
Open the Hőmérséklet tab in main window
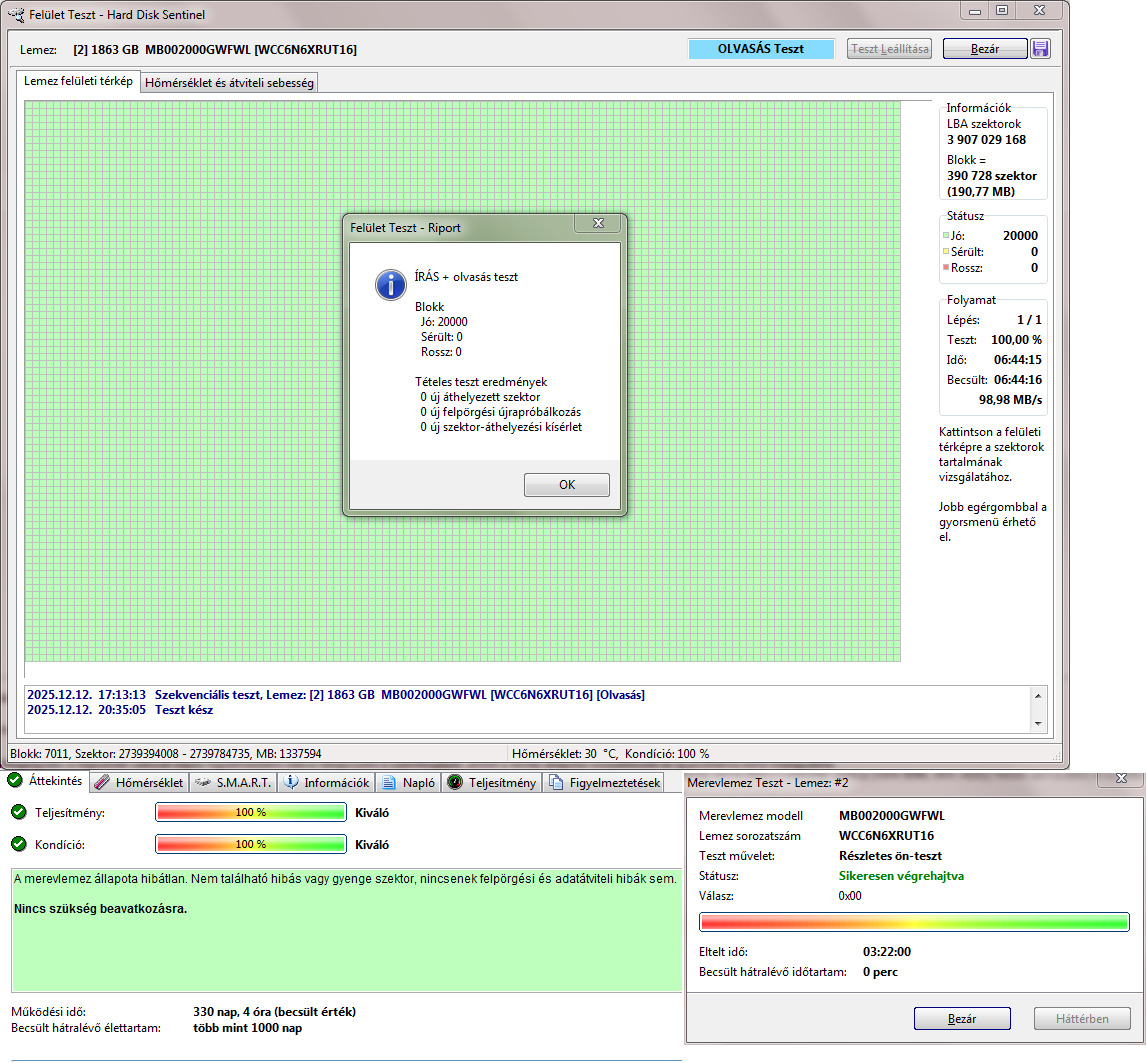click(140, 782)
